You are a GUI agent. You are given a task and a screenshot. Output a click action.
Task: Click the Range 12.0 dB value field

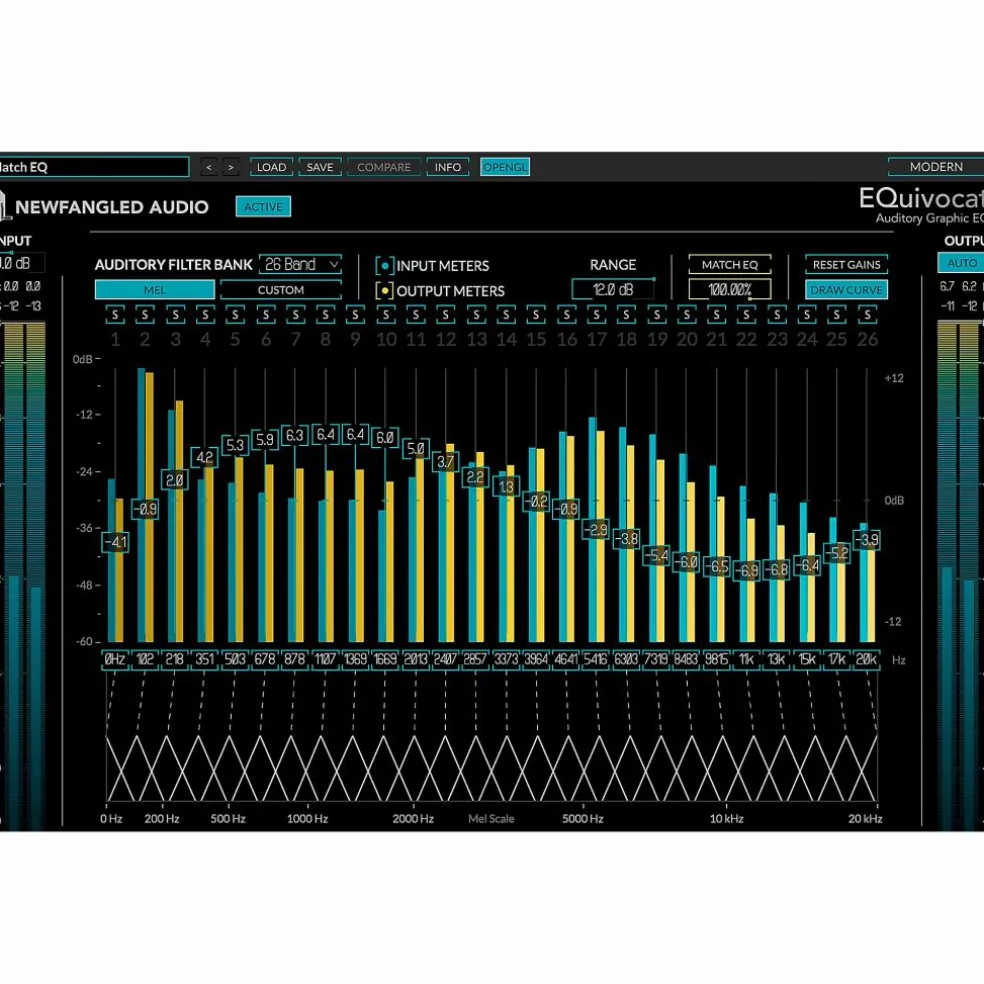pos(613,289)
